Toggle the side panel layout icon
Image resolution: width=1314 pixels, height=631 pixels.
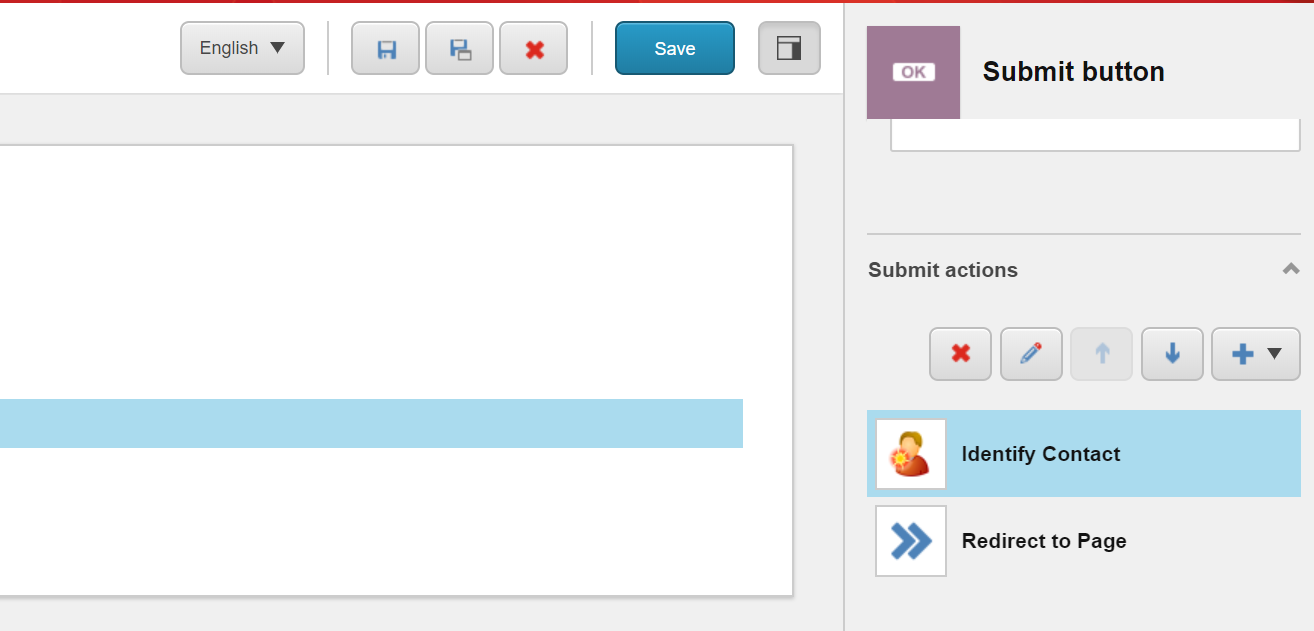coord(789,48)
